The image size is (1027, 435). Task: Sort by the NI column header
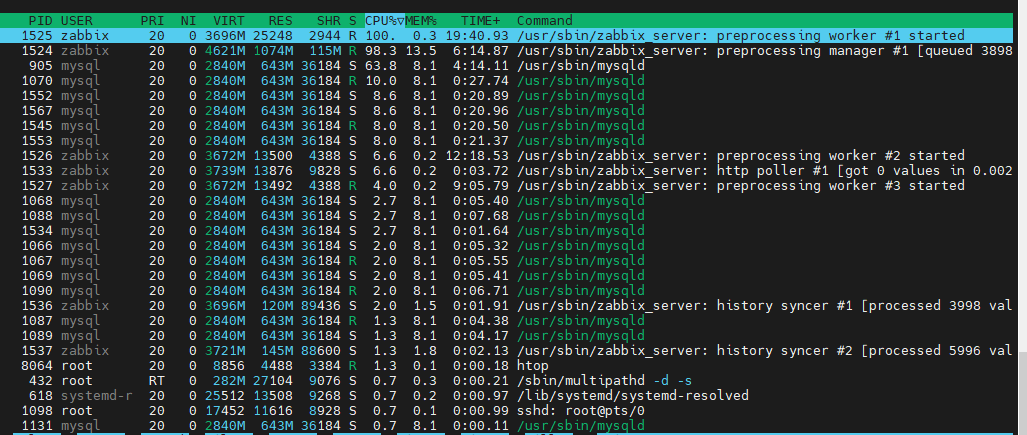pos(189,21)
